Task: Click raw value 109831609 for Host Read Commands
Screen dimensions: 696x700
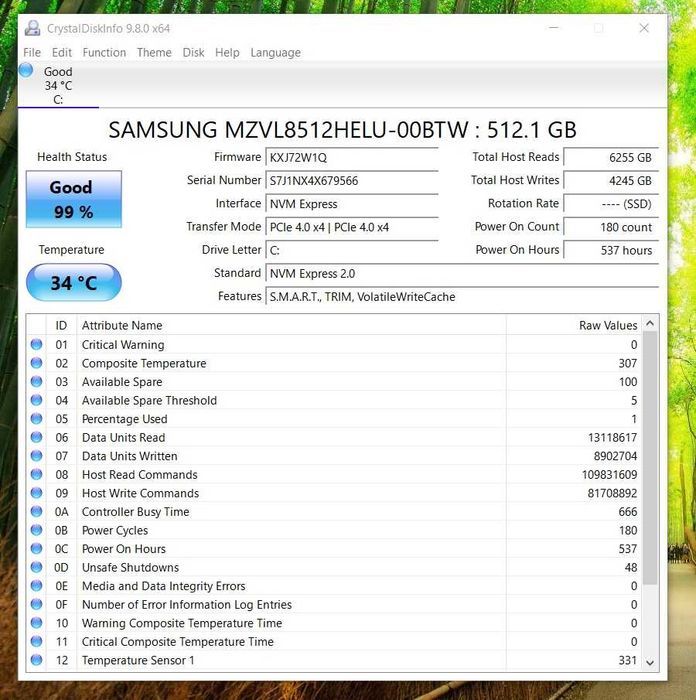Action: click(x=609, y=474)
